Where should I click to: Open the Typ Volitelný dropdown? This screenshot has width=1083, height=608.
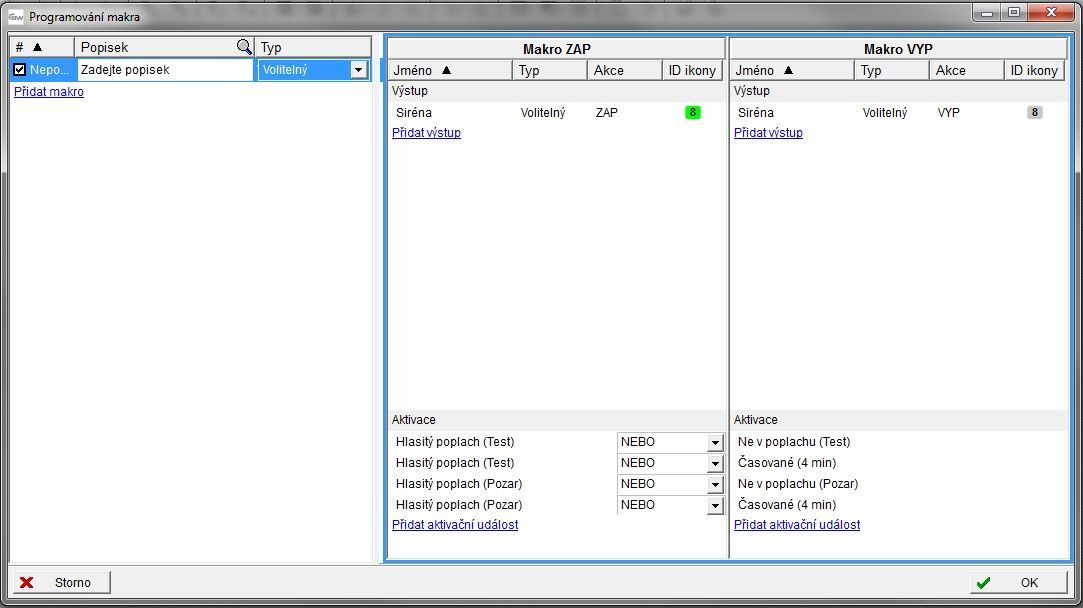pos(358,70)
